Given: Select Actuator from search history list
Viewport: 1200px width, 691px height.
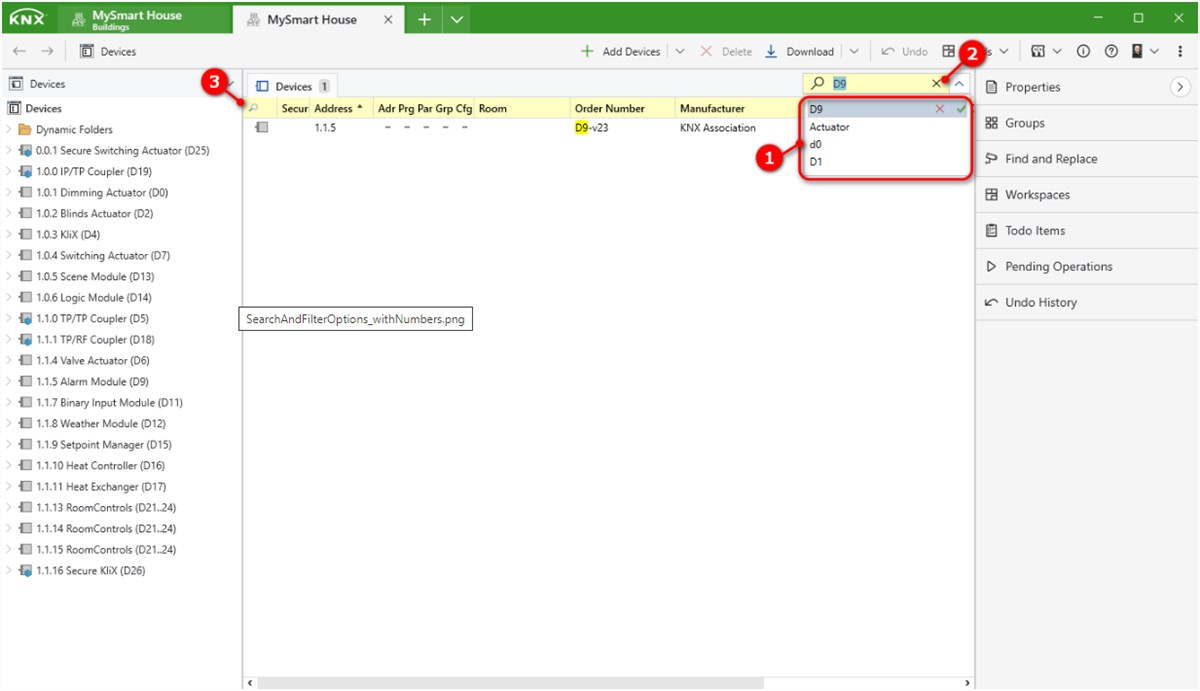Looking at the screenshot, I should (885, 127).
